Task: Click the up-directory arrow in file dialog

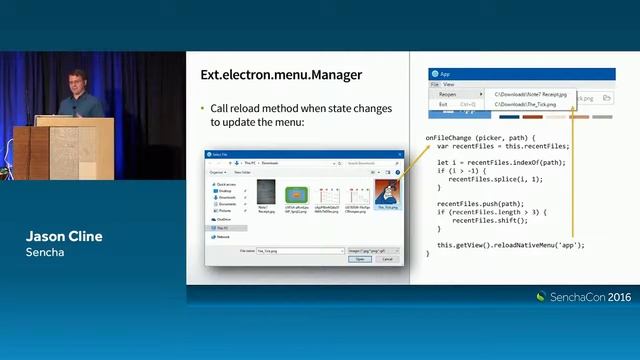Action: point(230,163)
